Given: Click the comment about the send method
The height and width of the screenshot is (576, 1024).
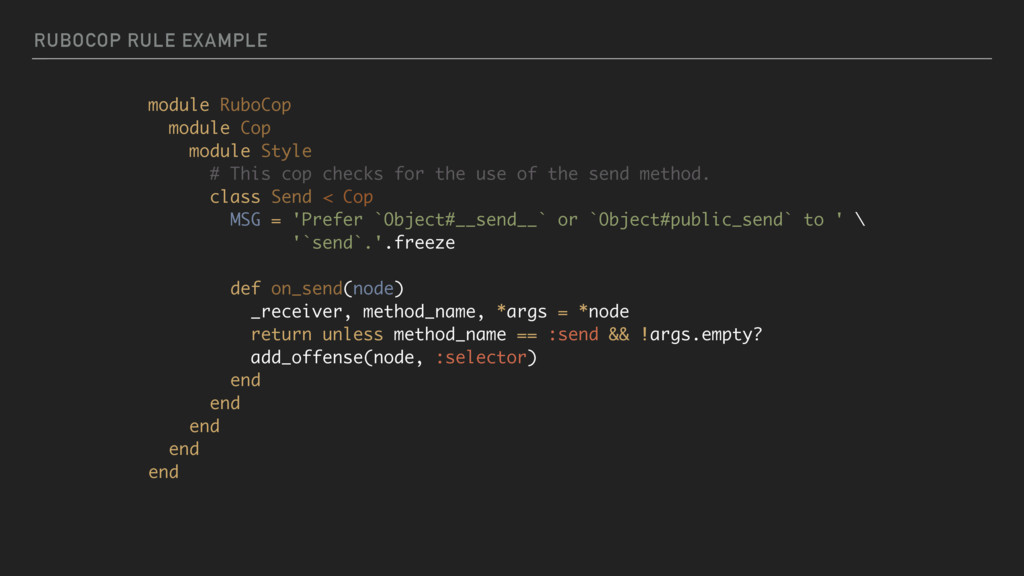Looking at the screenshot, I should point(459,174).
